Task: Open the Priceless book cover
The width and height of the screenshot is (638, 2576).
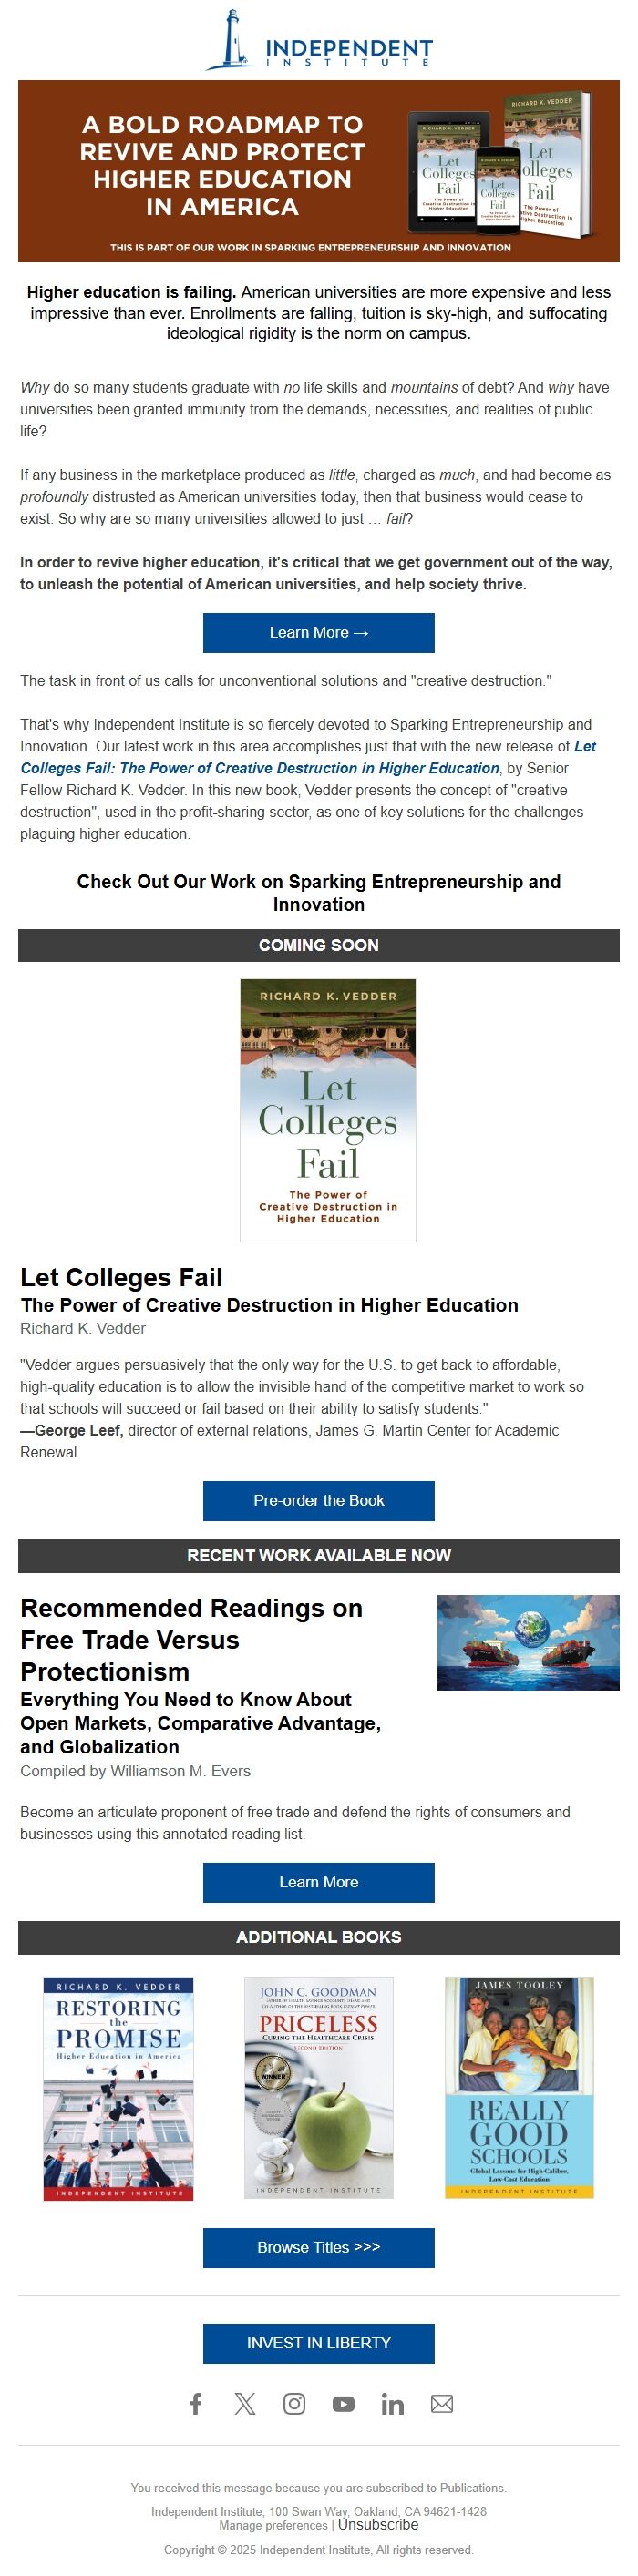Action: (x=319, y=2089)
